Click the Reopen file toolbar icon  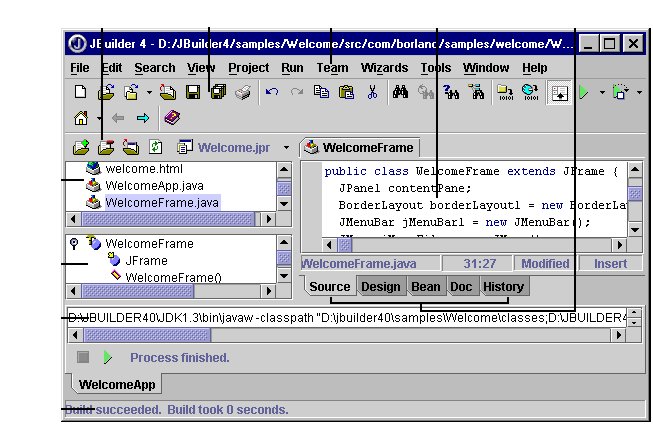(x=132, y=92)
